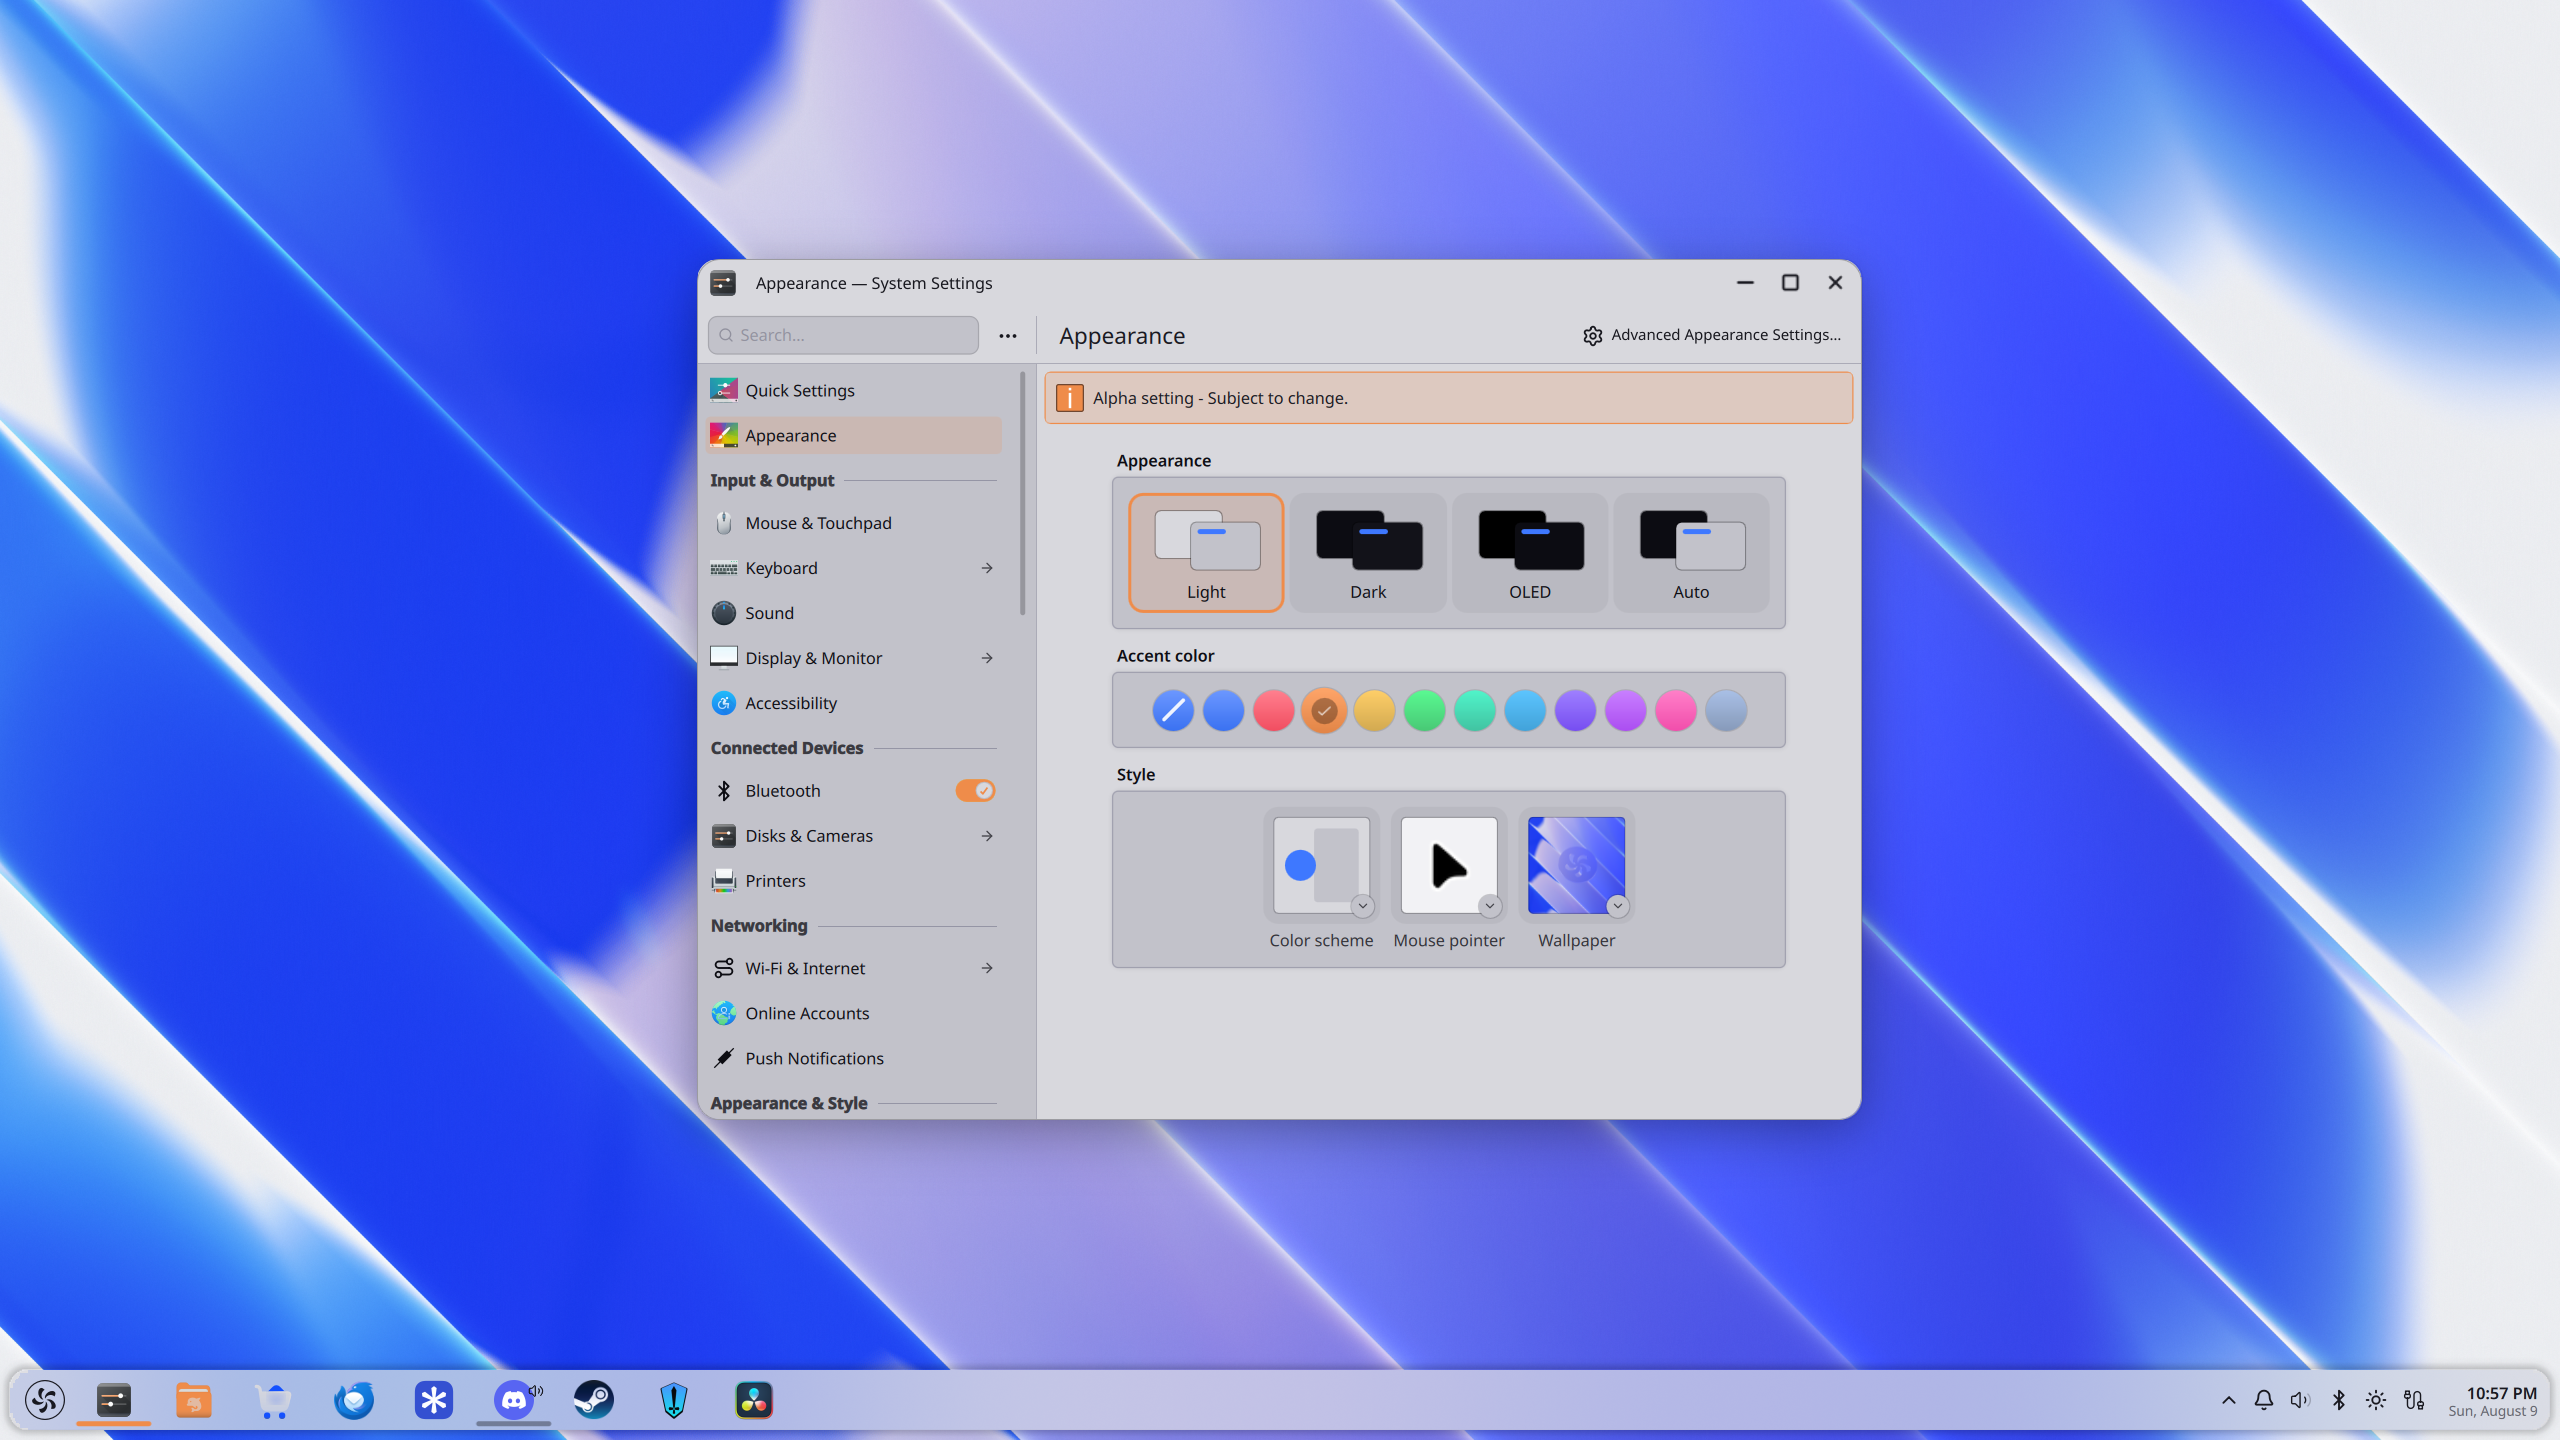Toggle the Bluetooth switch off
Viewport: 2560px width, 1440px height.
tap(975, 791)
